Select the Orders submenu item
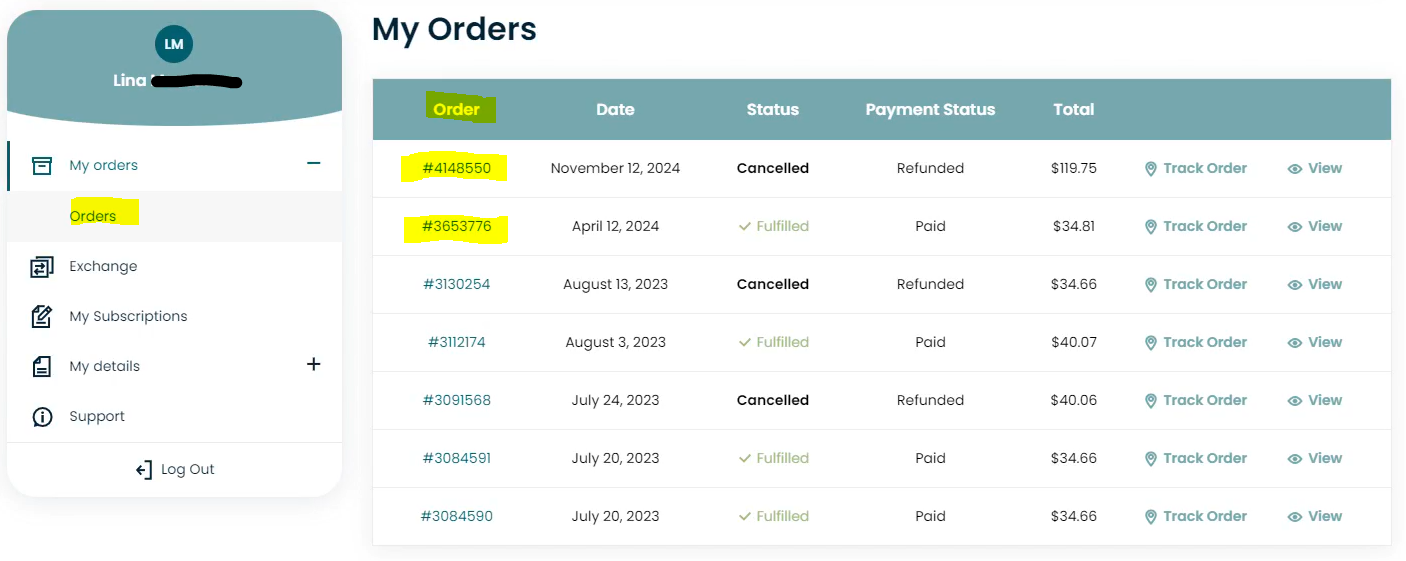The height and width of the screenshot is (561, 1406). point(93,216)
